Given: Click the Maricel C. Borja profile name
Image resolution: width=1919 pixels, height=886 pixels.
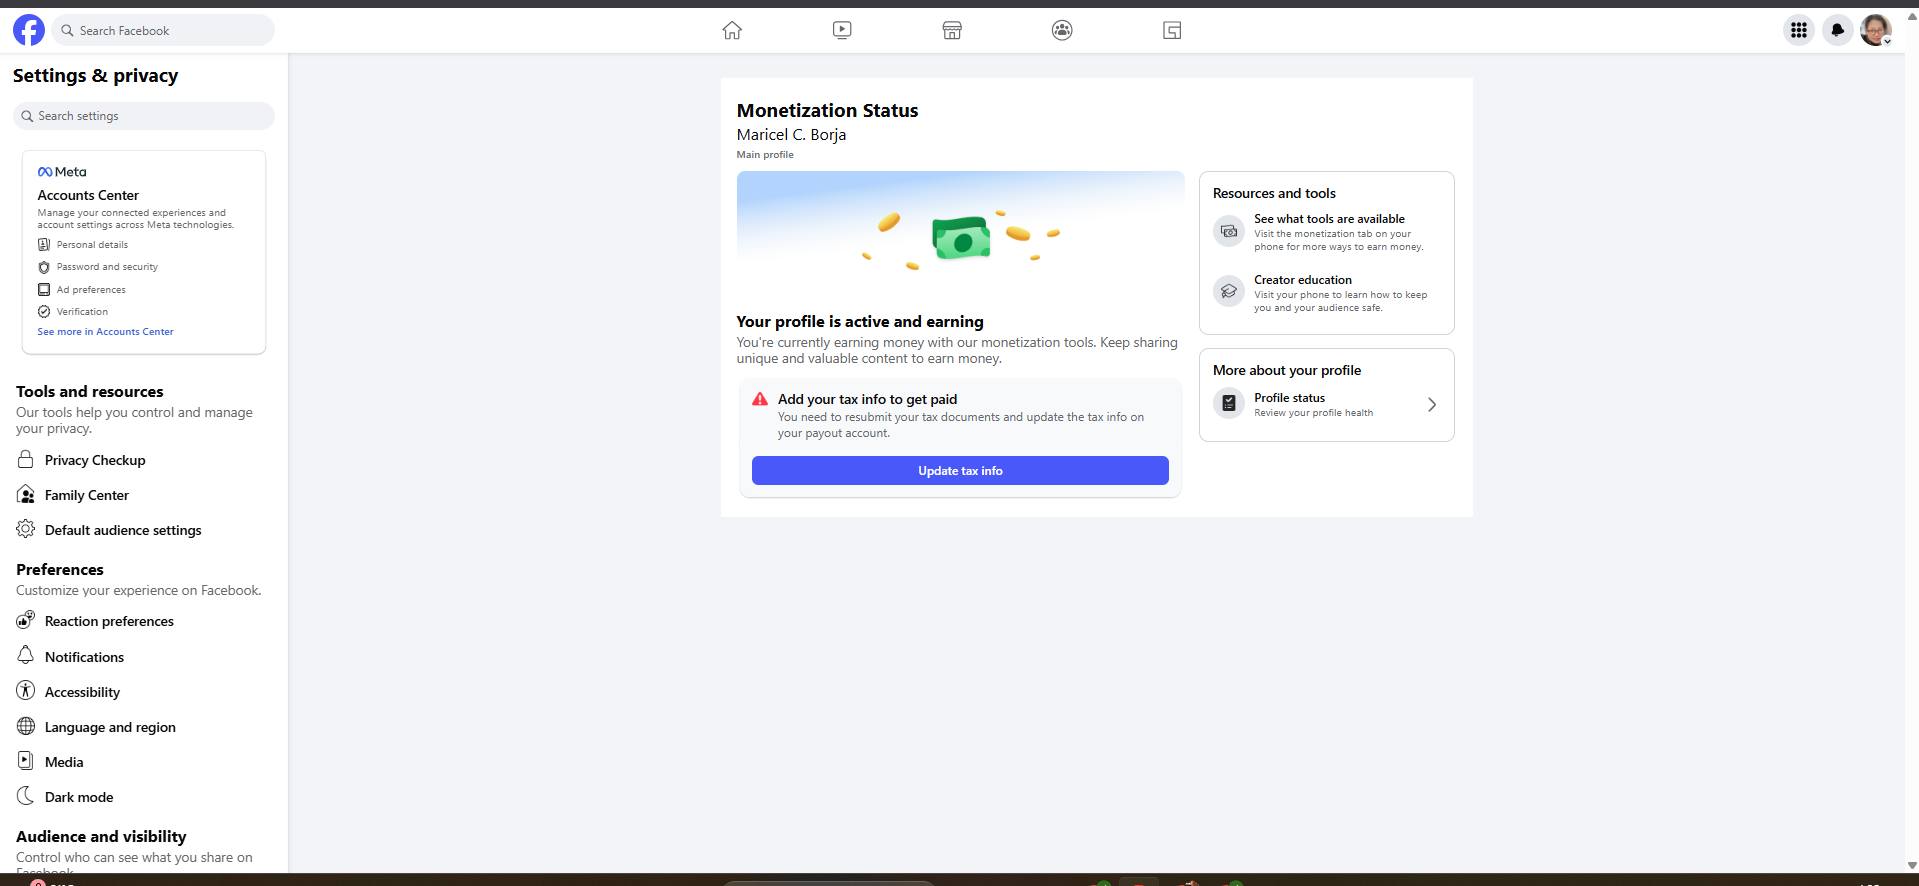Looking at the screenshot, I should pos(791,135).
